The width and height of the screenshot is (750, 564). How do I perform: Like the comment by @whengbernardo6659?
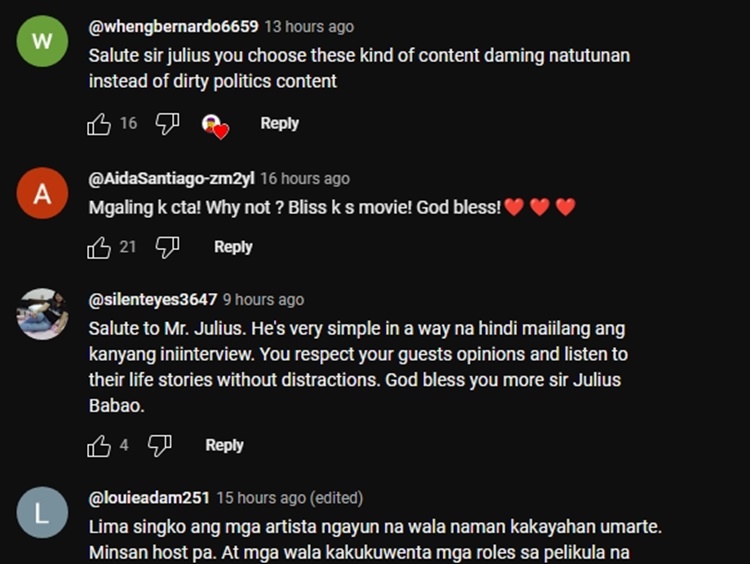pyautogui.click(x=99, y=124)
